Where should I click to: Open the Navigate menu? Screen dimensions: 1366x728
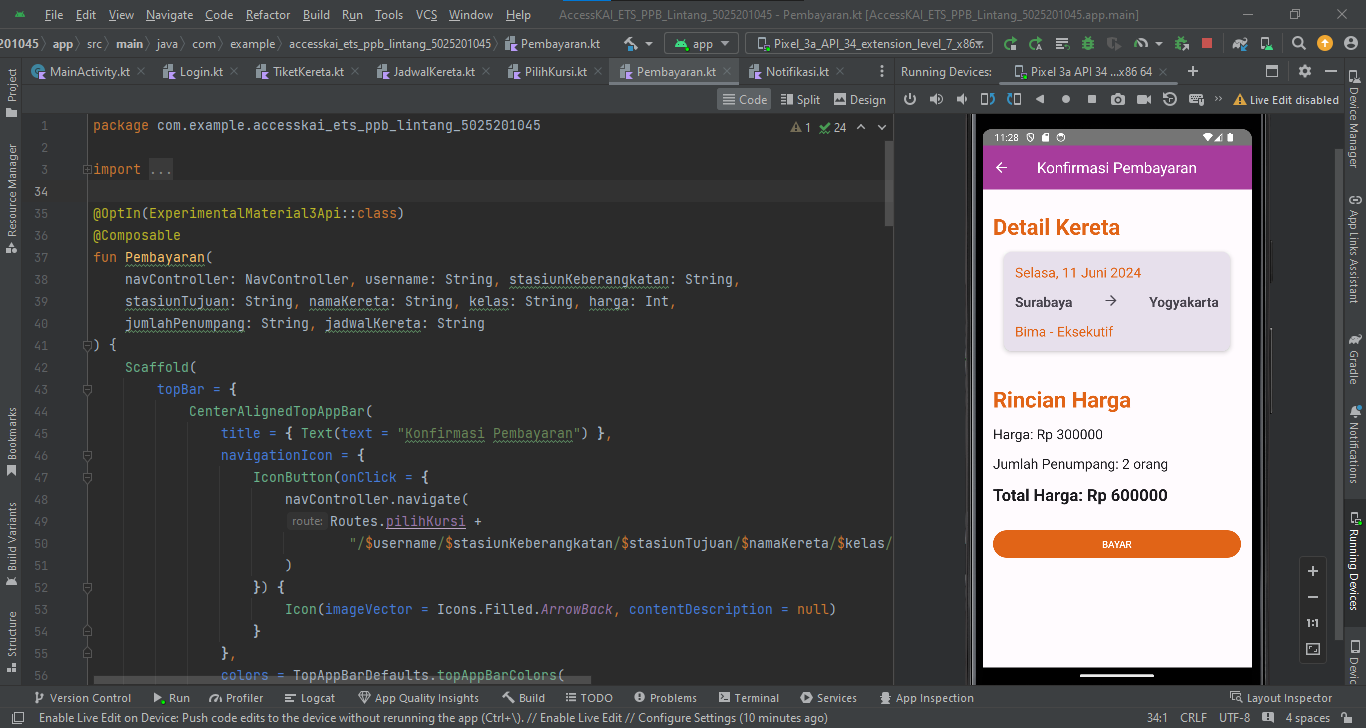(x=170, y=15)
